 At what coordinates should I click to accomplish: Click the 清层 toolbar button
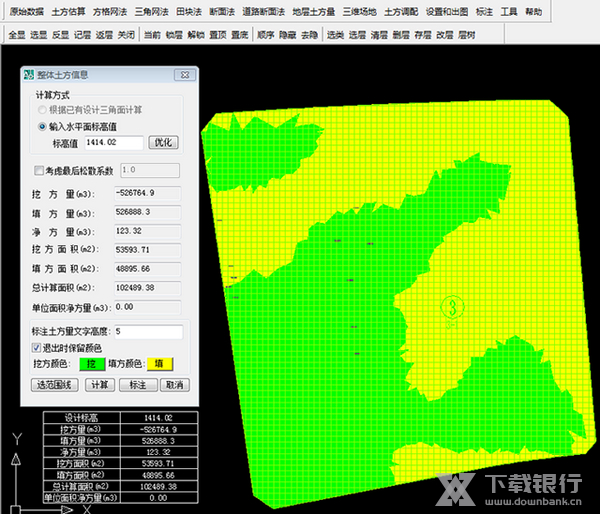click(379, 34)
